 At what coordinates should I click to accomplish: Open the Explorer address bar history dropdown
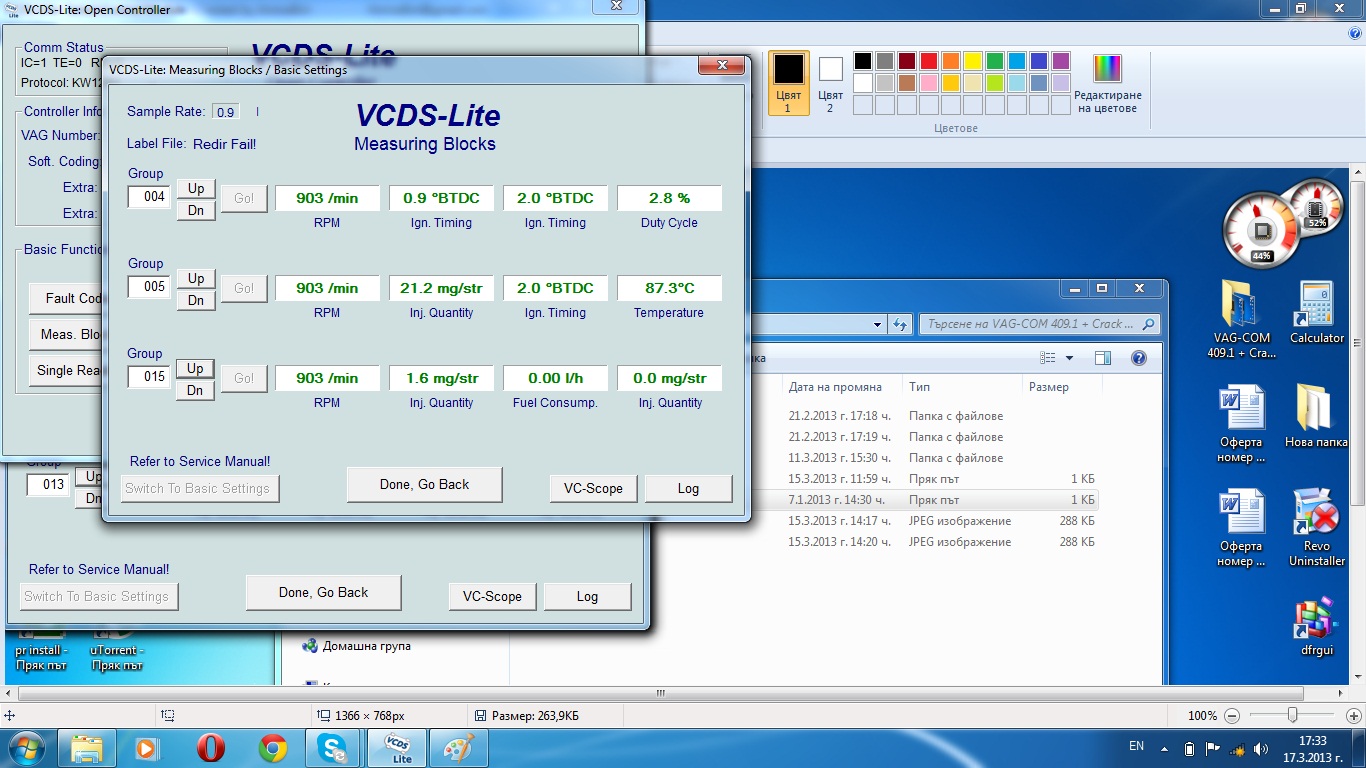point(877,324)
